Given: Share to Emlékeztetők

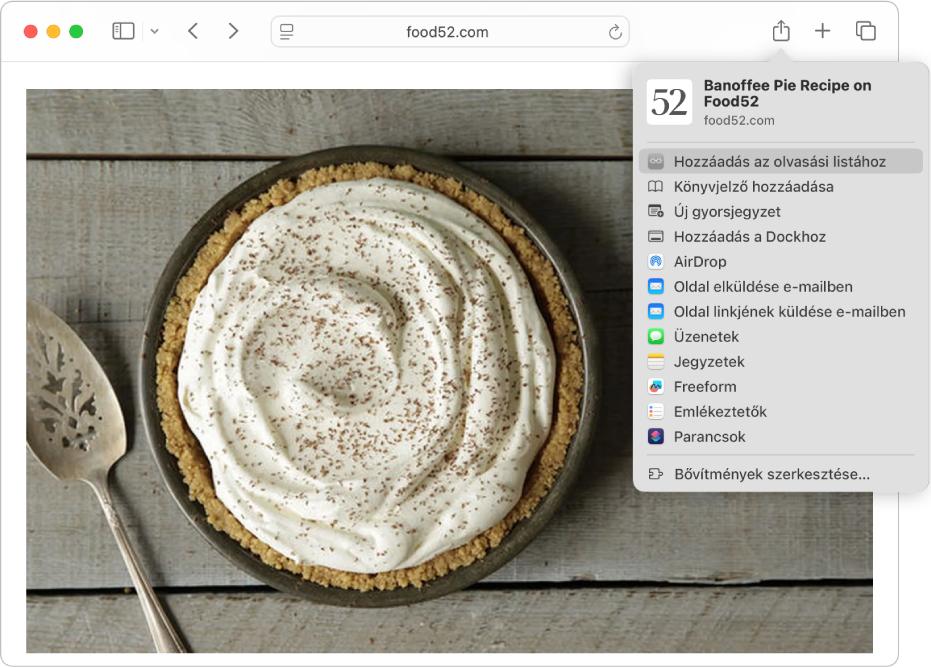Looking at the screenshot, I should 781,411.
